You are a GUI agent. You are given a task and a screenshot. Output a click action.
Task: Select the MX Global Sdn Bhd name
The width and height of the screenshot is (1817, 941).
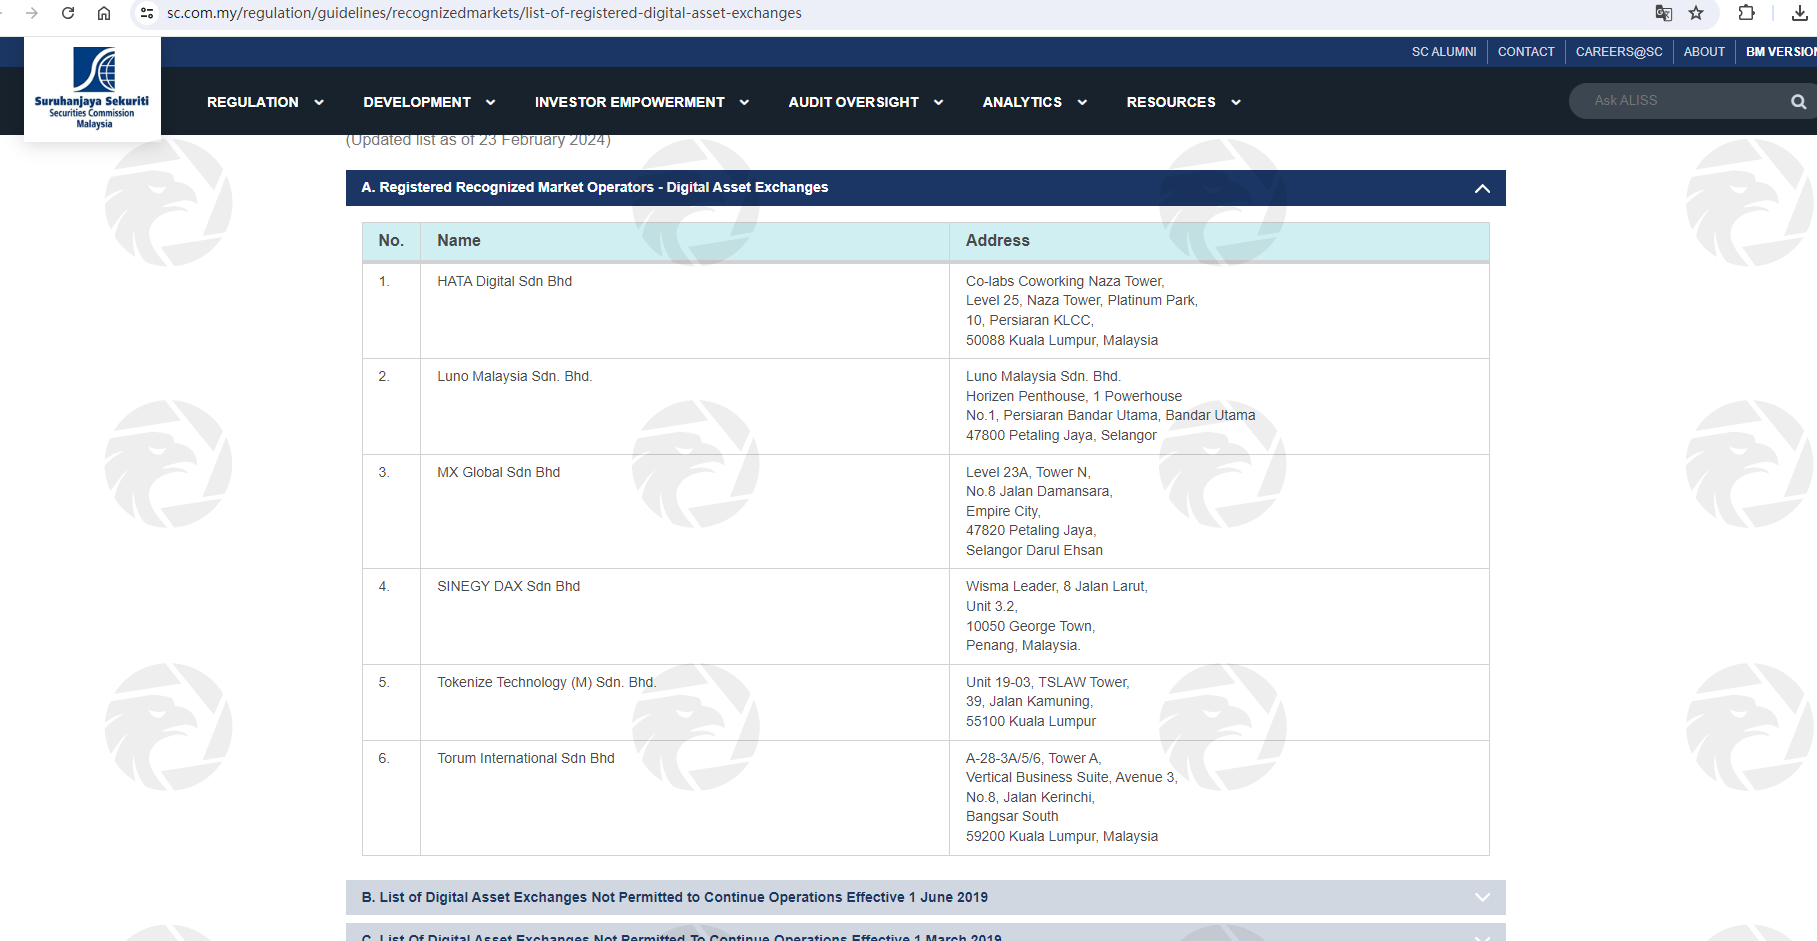498,472
